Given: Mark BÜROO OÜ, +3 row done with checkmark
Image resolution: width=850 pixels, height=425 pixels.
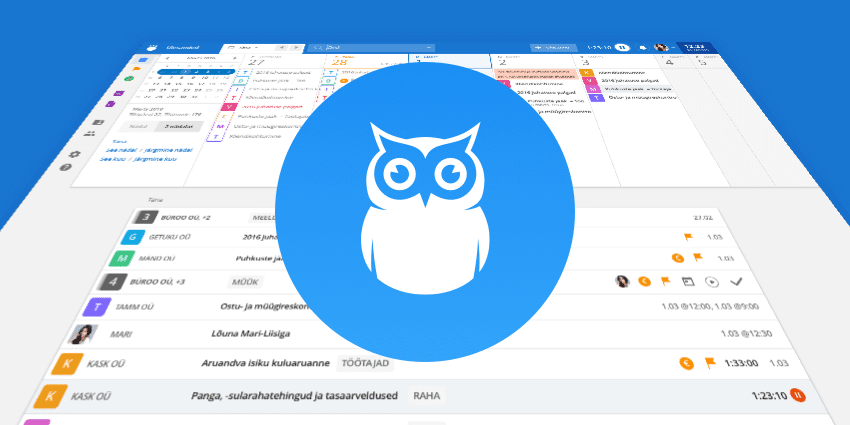Looking at the screenshot, I should tap(736, 282).
